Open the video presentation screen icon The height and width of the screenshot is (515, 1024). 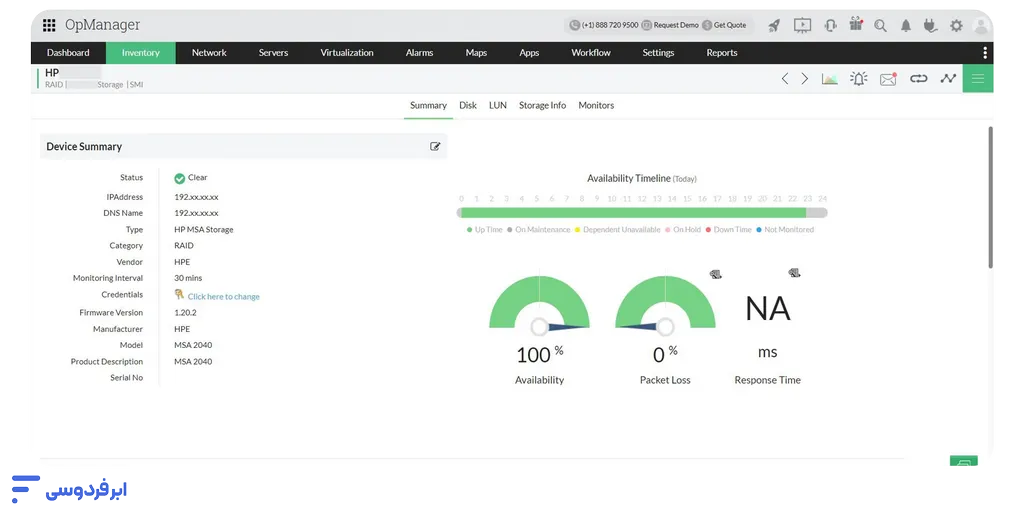click(802, 25)
